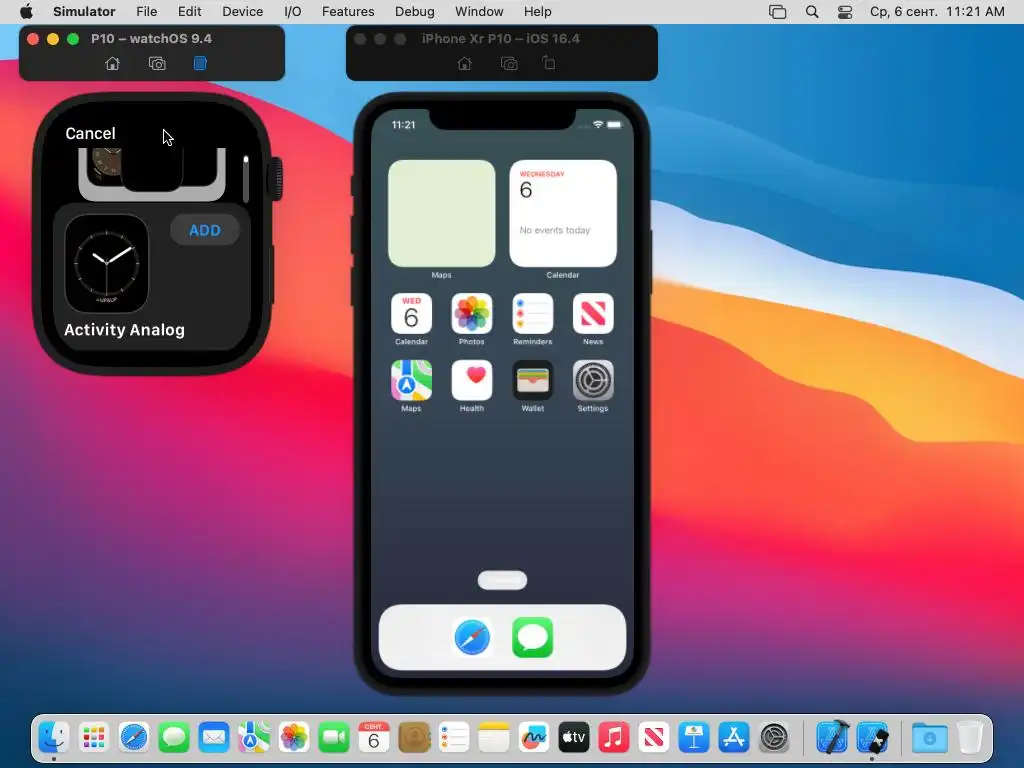Open Safari in the iPhone dock
This screenshot has height=768, width=1024.
pos(472,637)
